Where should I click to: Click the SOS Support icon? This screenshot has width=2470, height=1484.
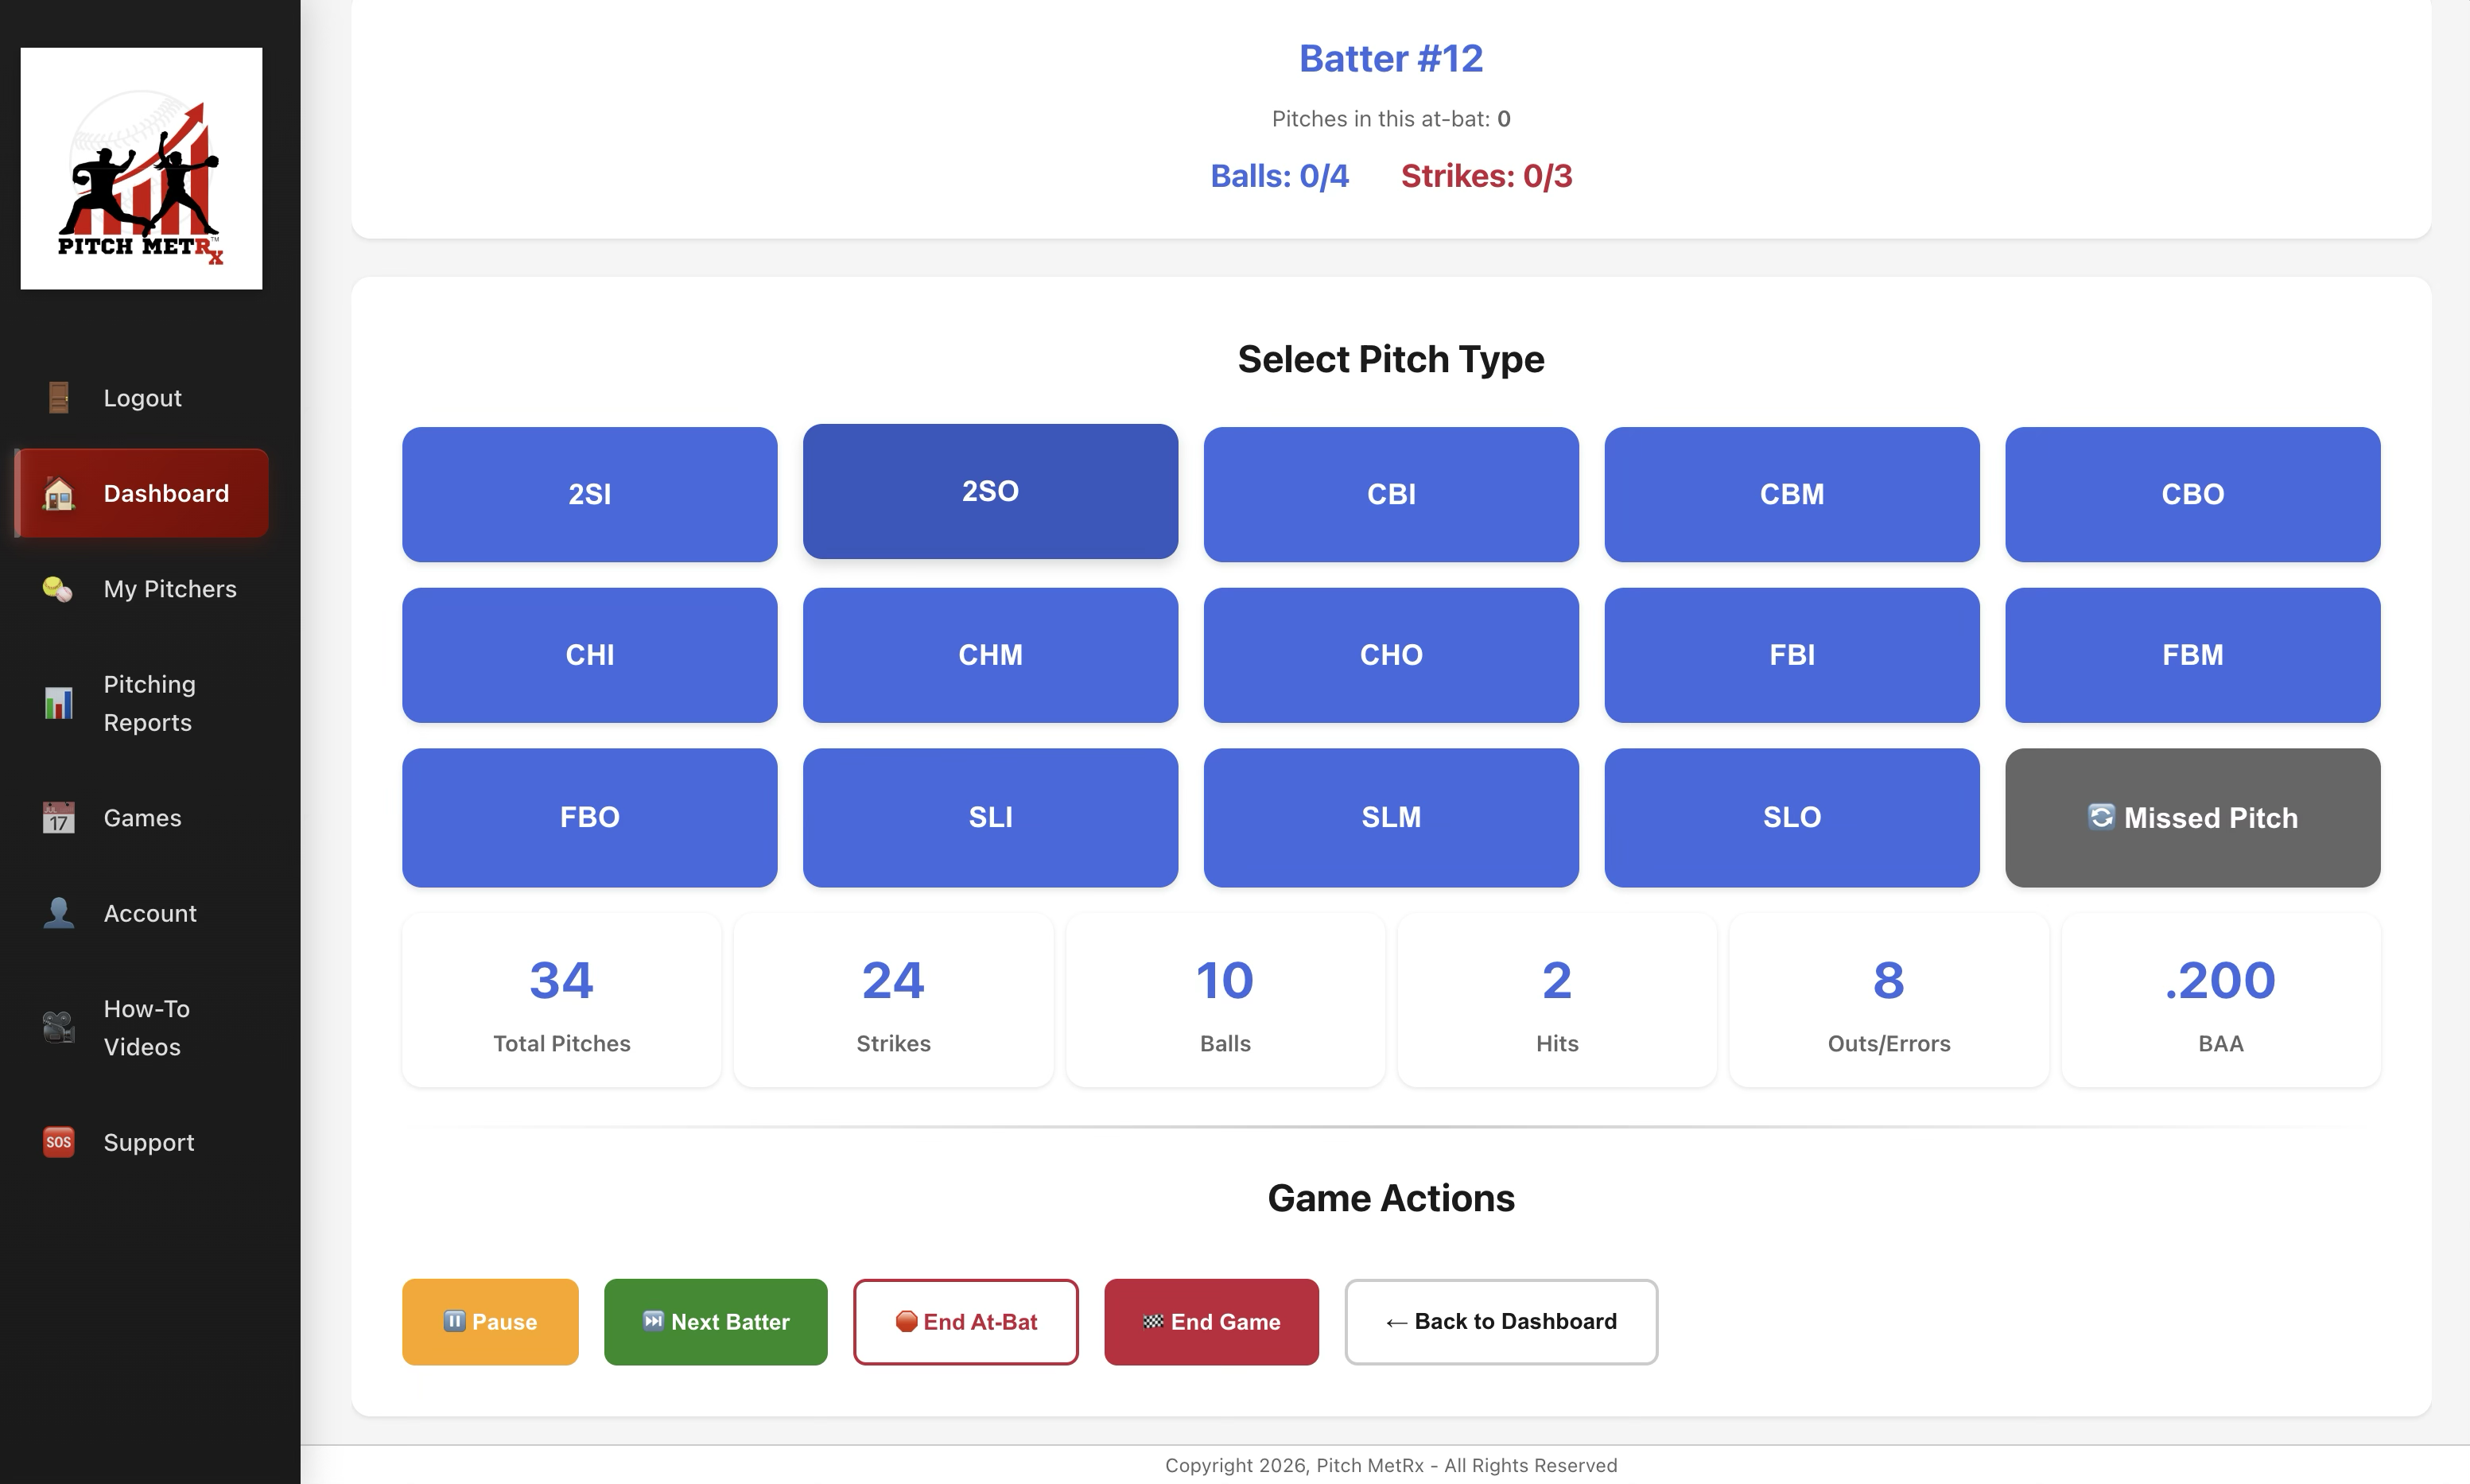click(58, 1141)
